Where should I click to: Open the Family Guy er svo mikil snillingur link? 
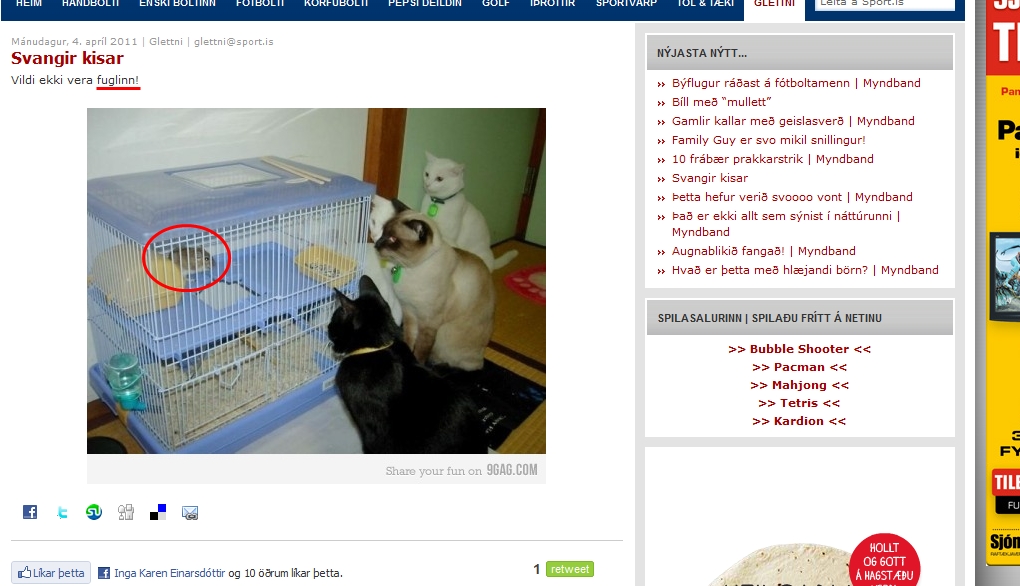point(768,140)
